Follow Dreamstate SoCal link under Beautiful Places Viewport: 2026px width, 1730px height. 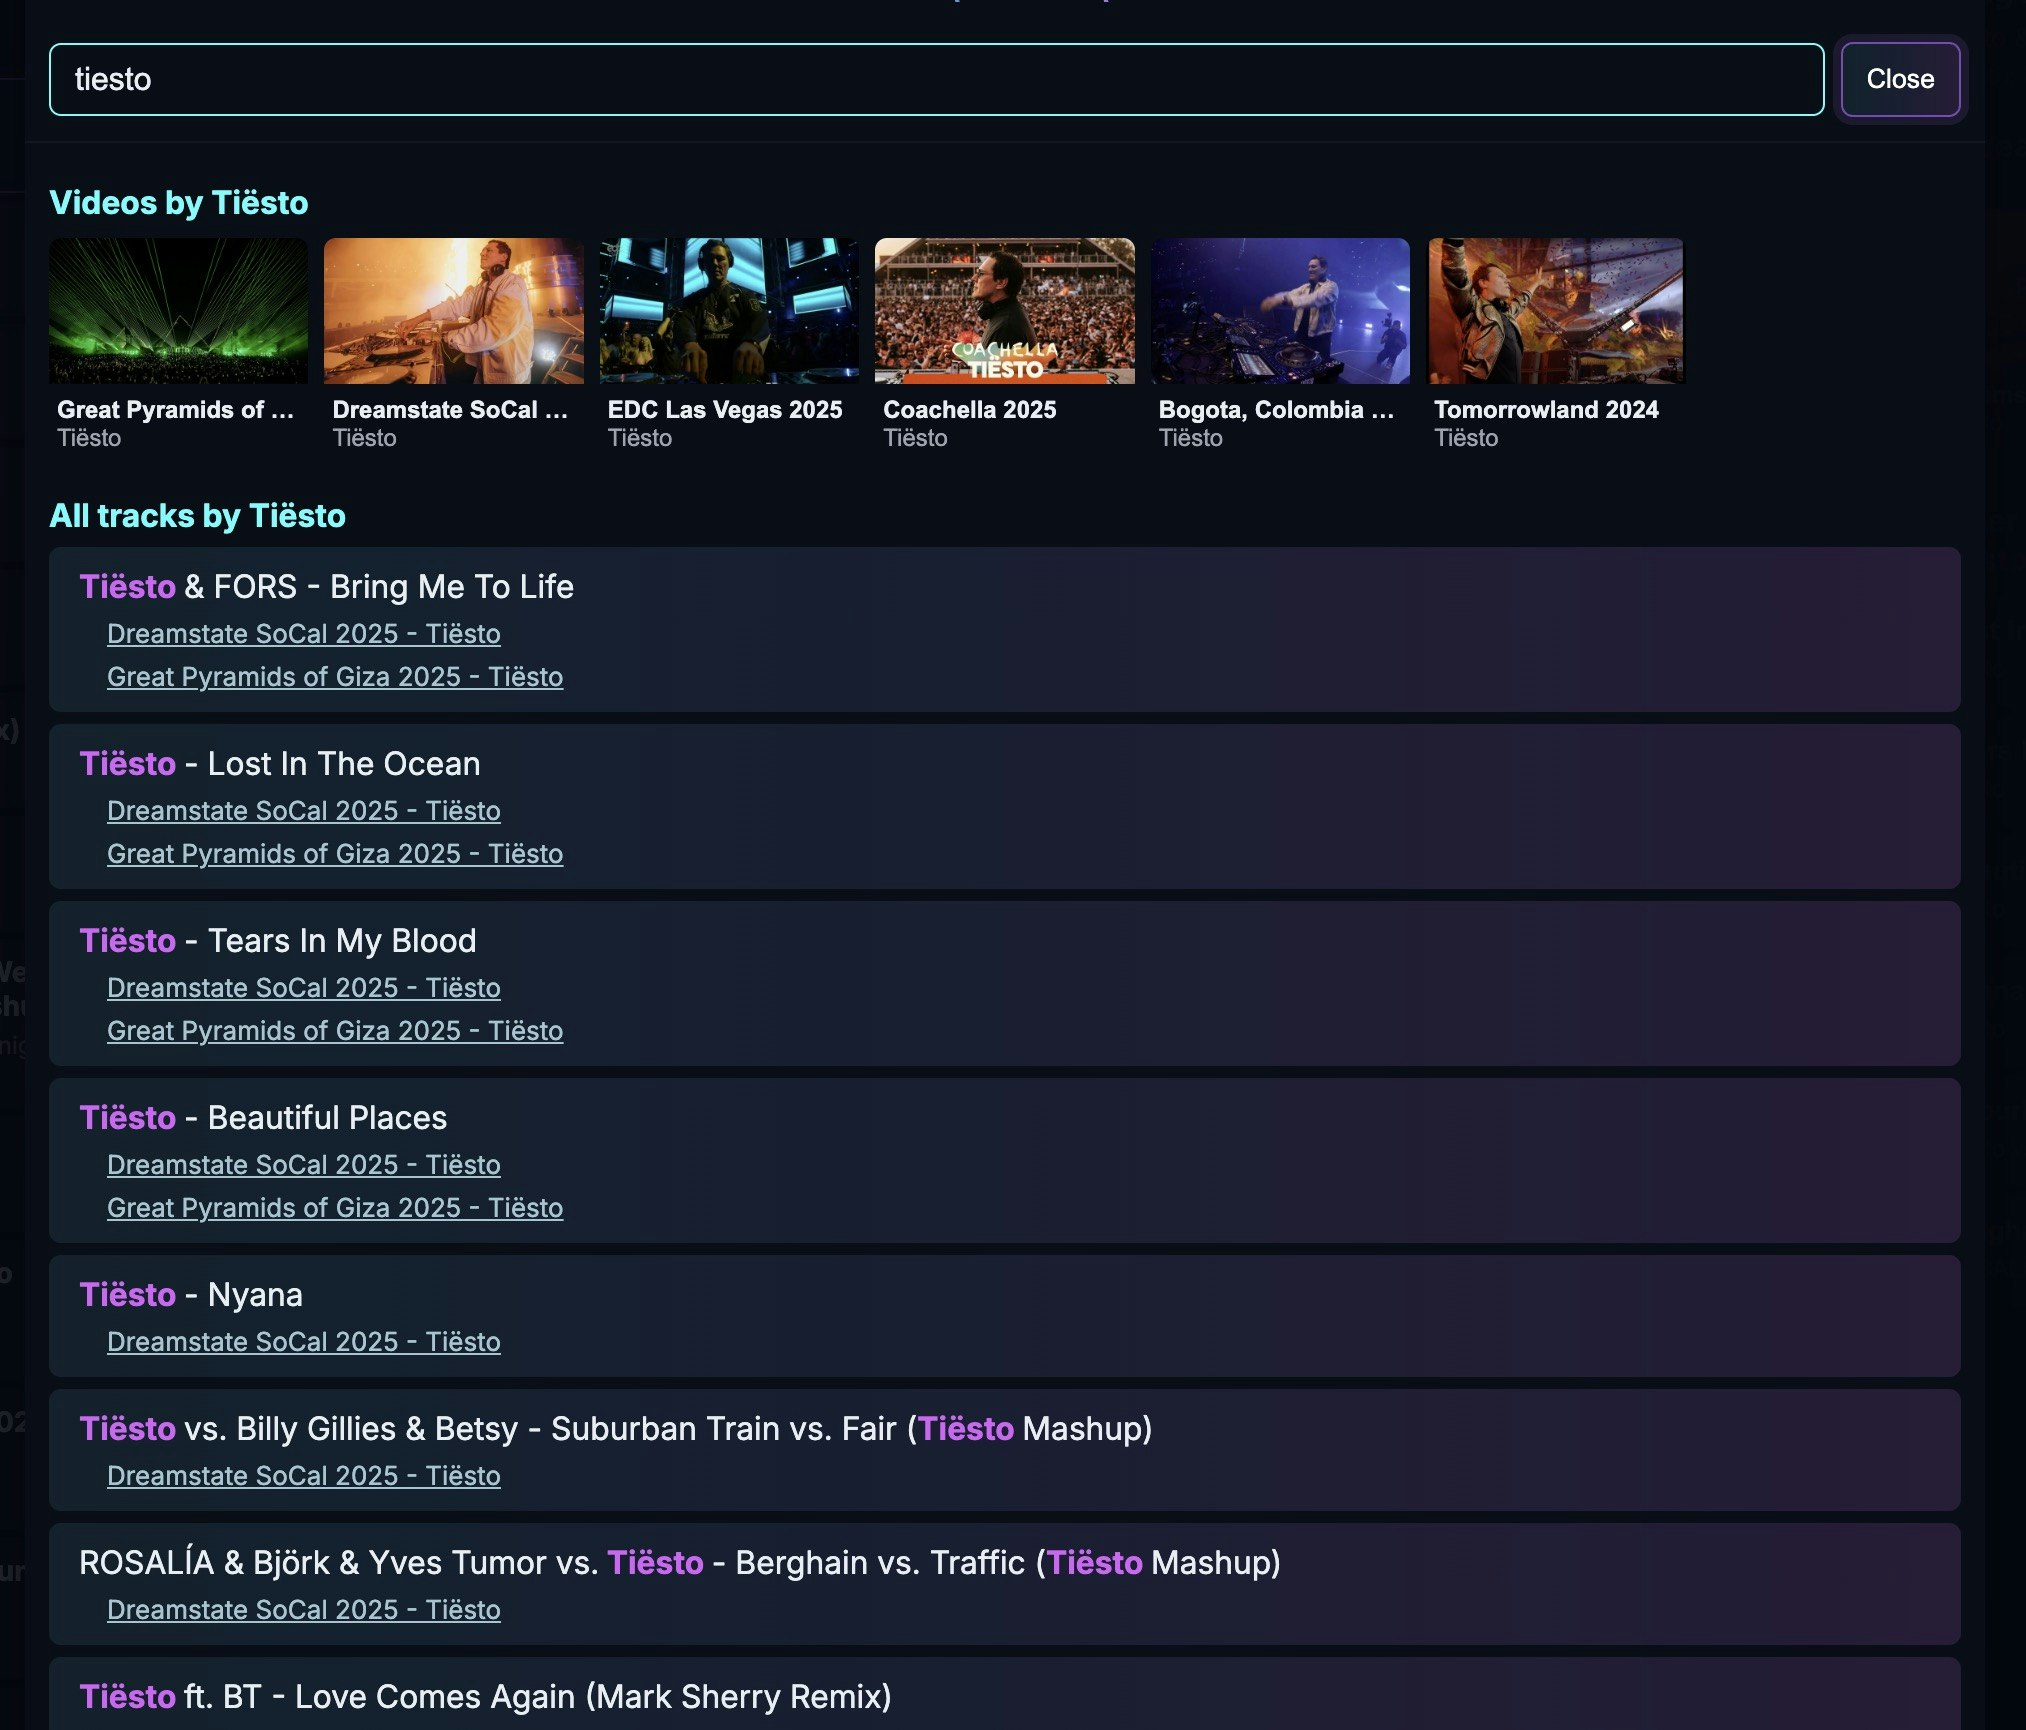pos(303,1165)
